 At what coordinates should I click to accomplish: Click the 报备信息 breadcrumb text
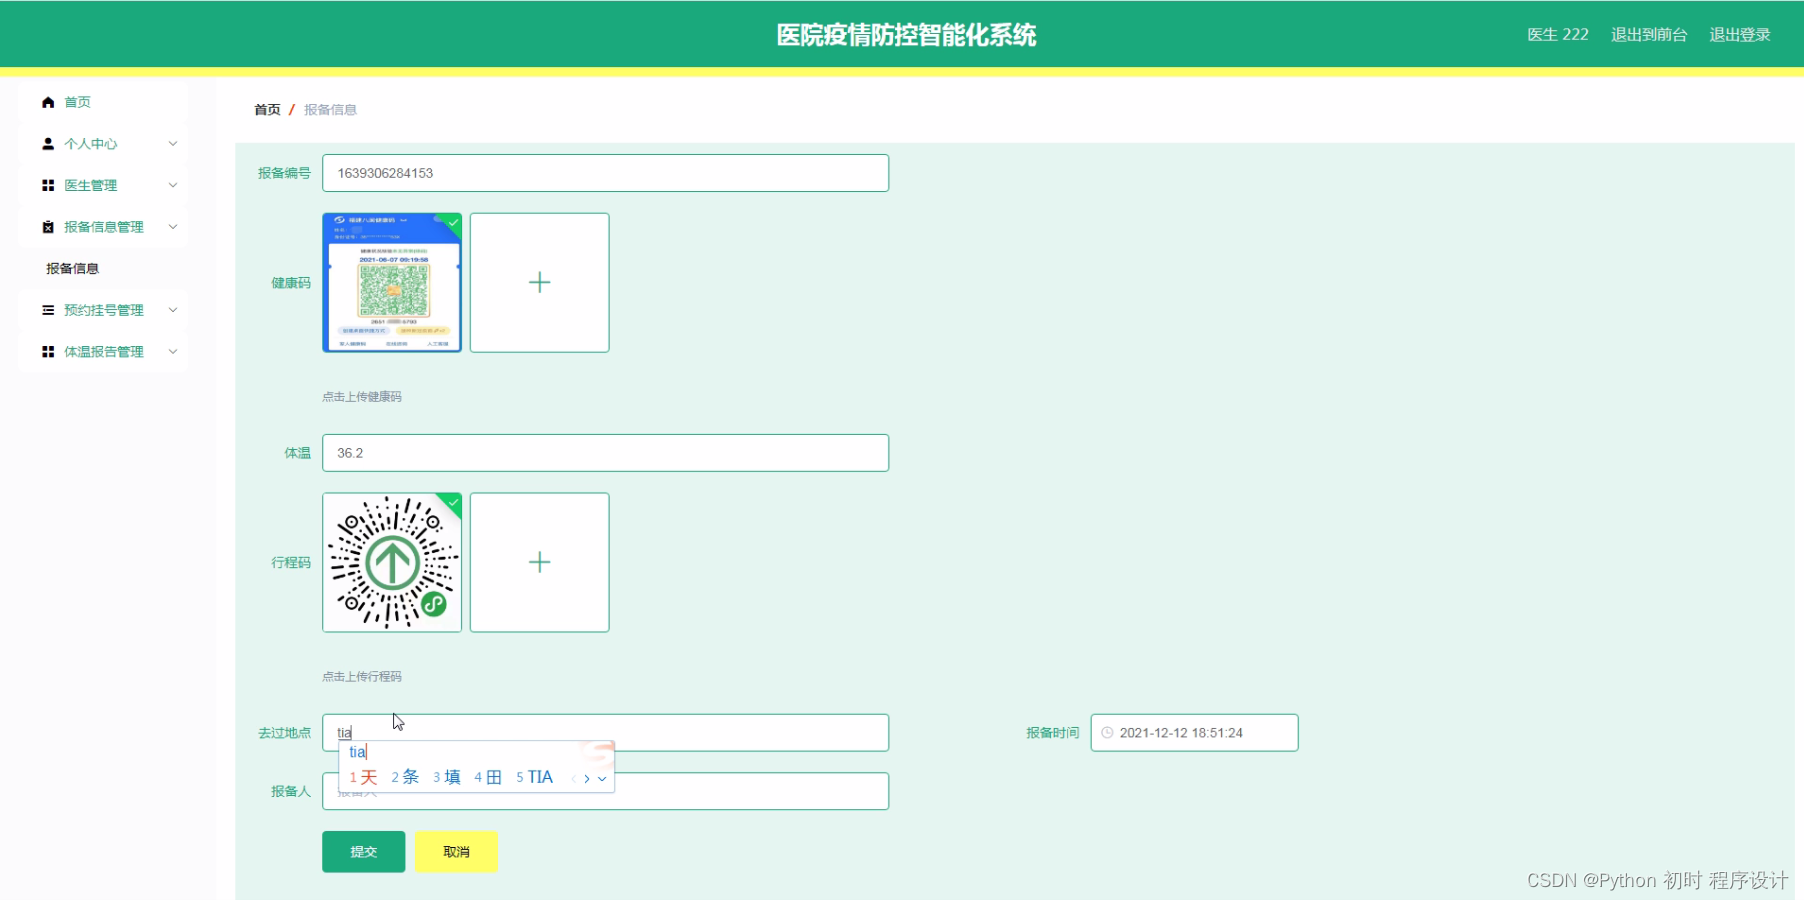pyautogui.click(x=330, y=110)
